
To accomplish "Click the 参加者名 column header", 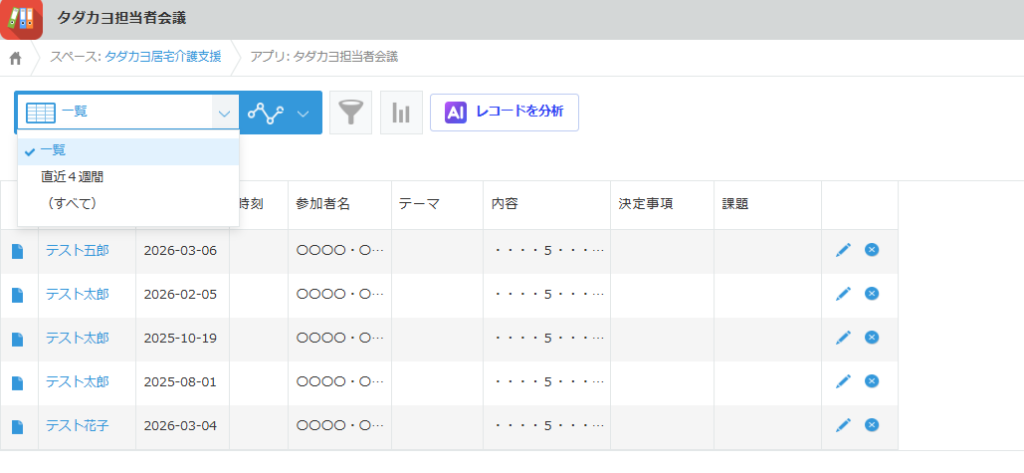I will [x=324, y=204].
